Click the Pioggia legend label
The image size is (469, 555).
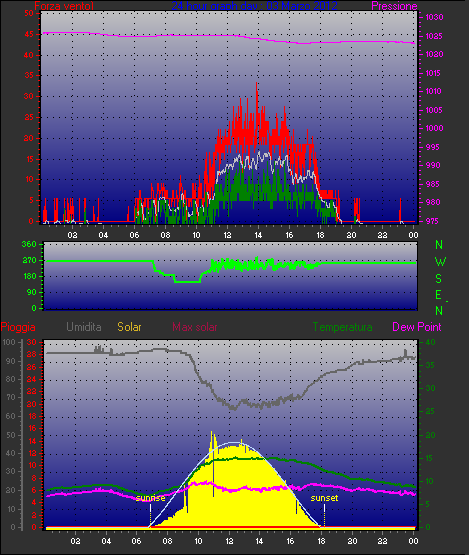tap(18, 327)
